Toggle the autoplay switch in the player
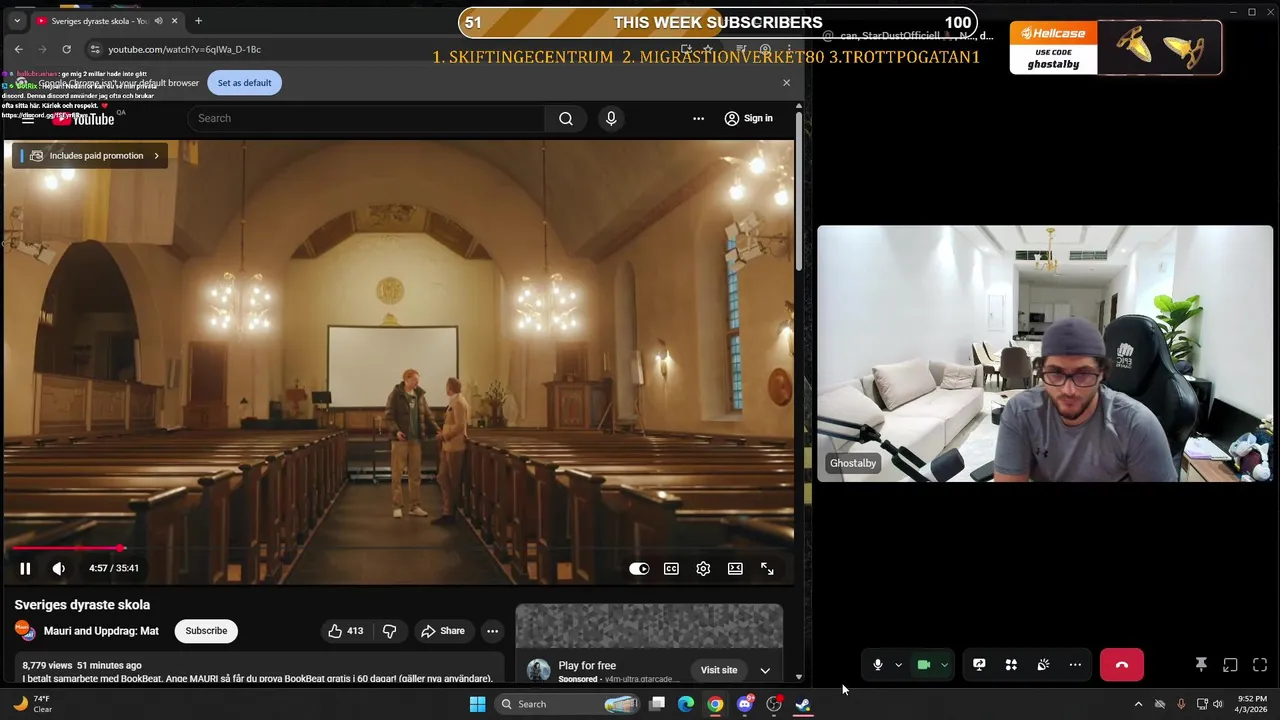 tap(639, 568)
